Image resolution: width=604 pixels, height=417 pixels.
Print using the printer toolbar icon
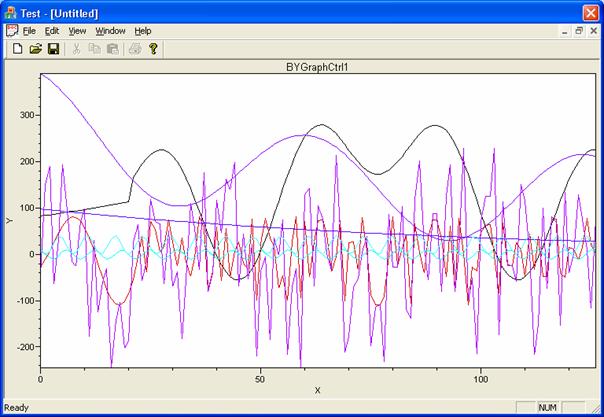coord(135,48)
